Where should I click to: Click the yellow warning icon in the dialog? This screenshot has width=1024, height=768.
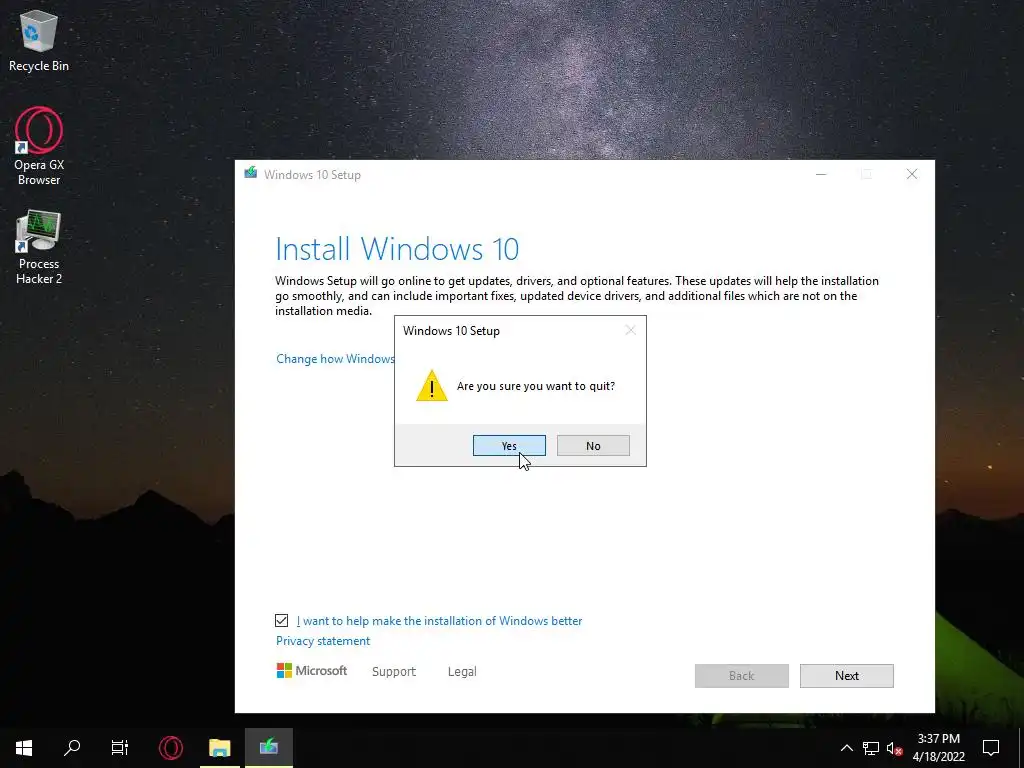432,385
